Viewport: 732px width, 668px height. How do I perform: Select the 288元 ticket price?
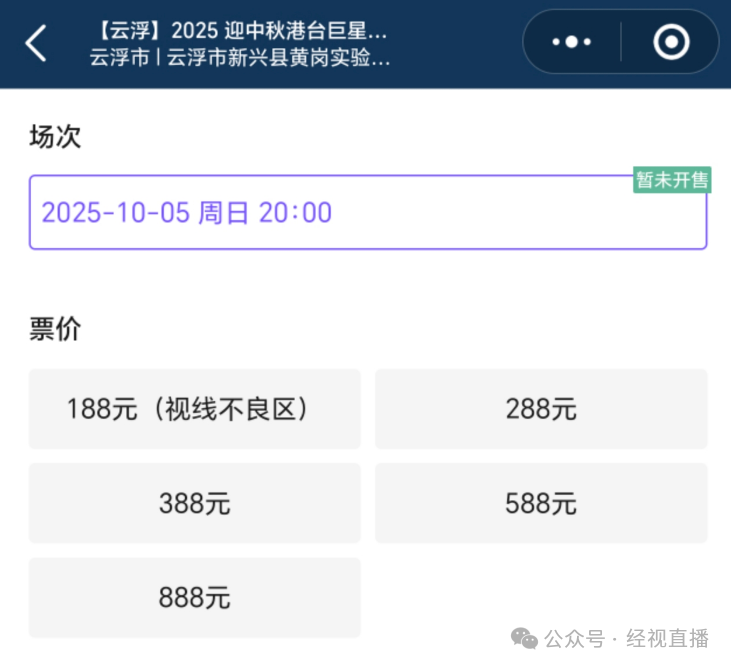(541, 409)
